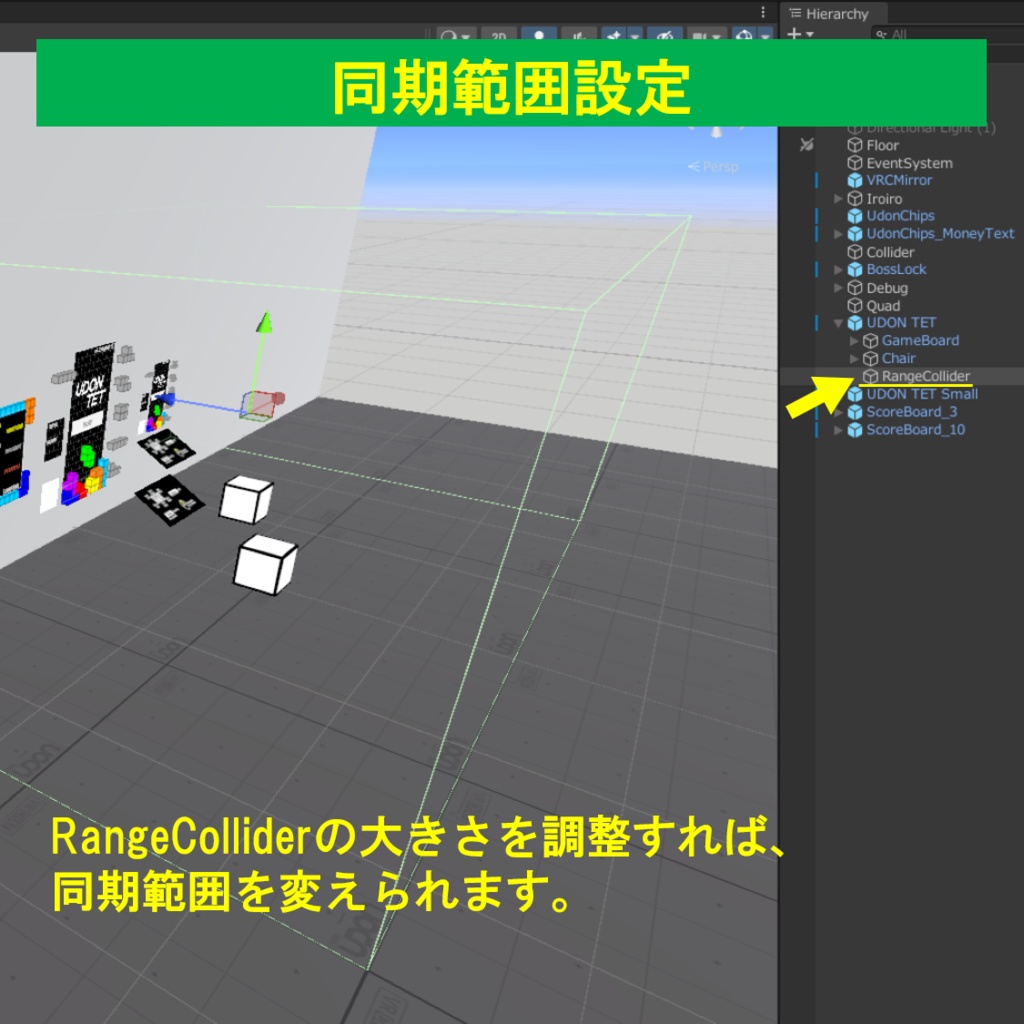This screenshot has height=1024, width=1024.
Task: Select the Chair child row
Action: coord(898,358)
